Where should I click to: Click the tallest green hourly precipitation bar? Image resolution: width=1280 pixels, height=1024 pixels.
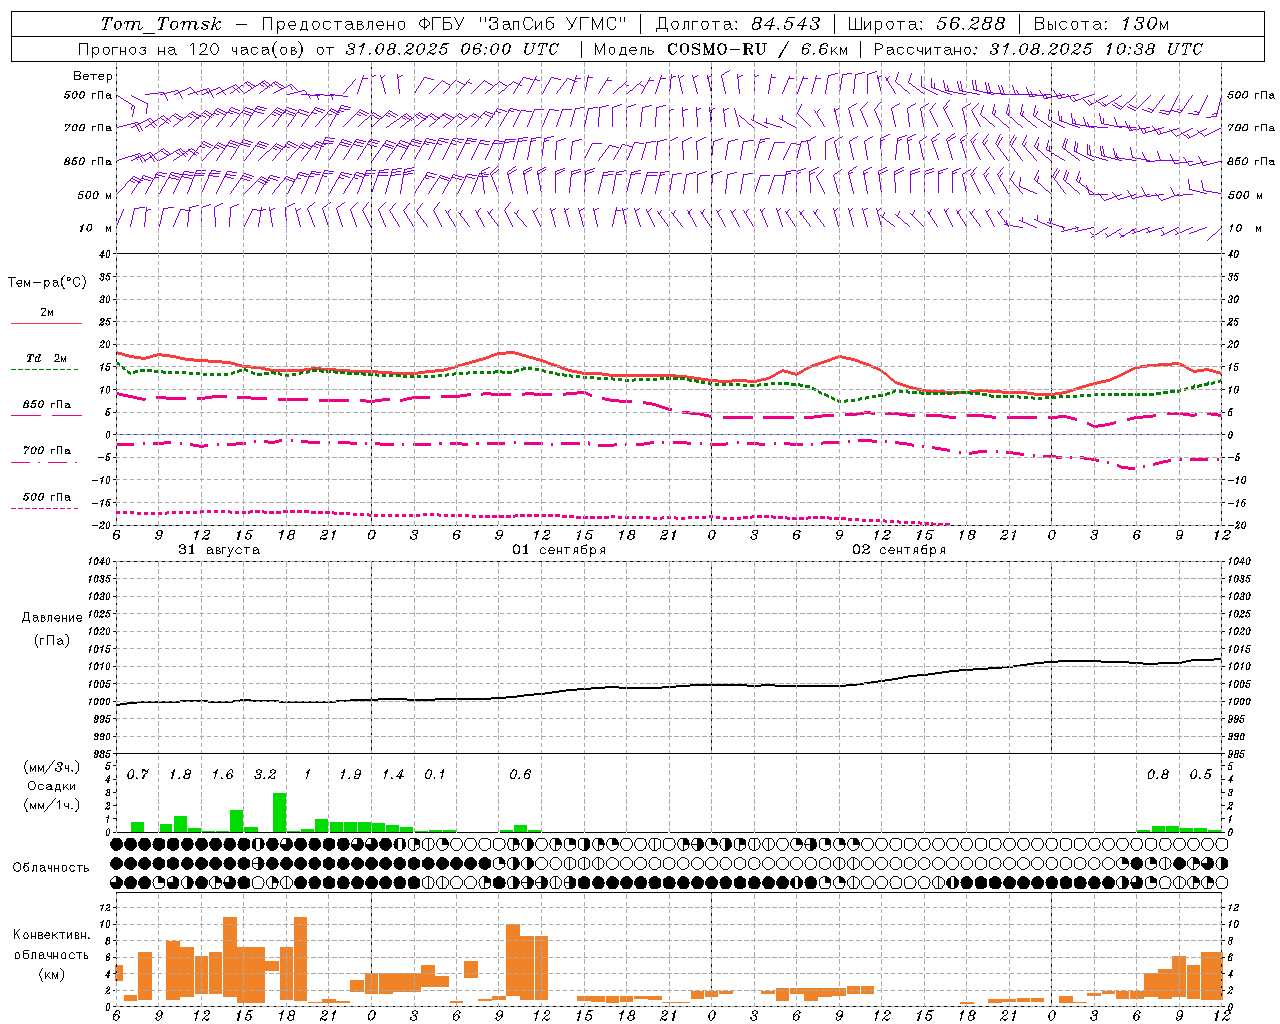pyautogui.click(x=280, y=812)
